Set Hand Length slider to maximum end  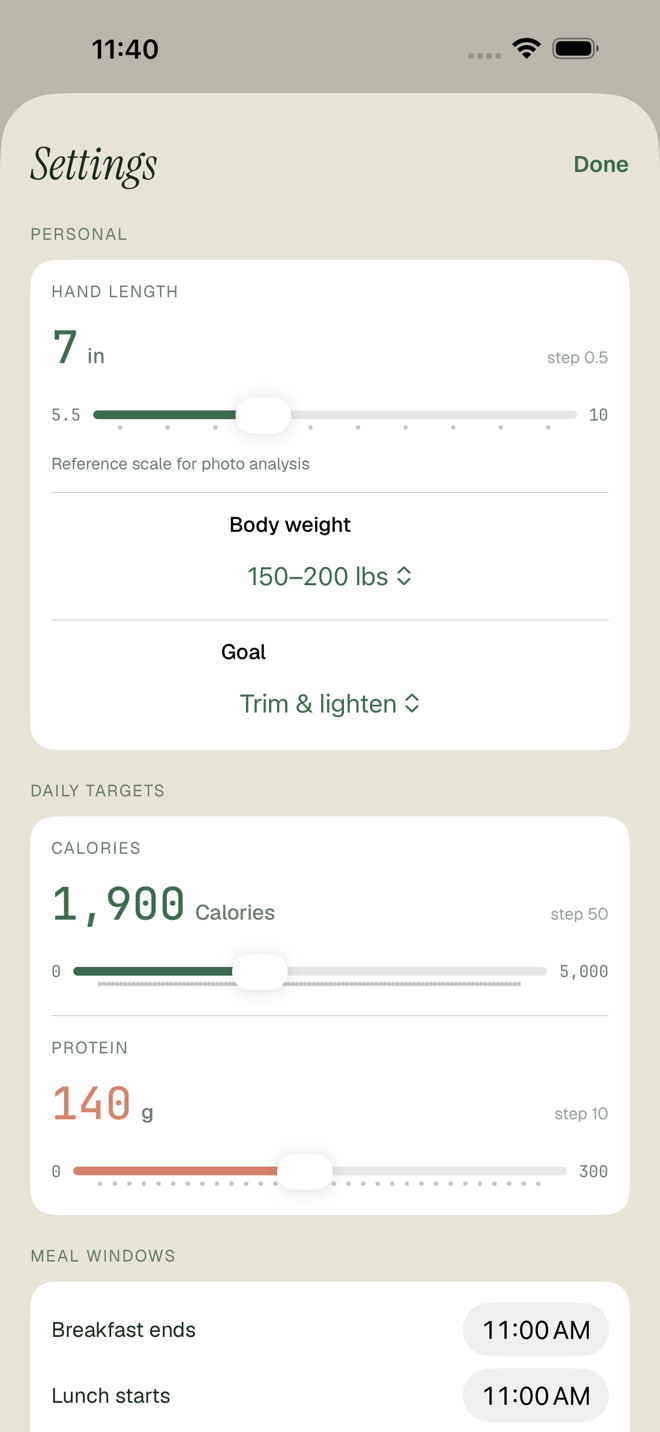pos(574,415)
